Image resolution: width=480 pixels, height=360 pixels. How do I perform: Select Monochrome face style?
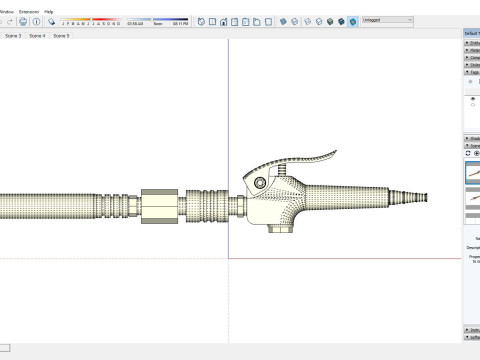pos(353,22)
